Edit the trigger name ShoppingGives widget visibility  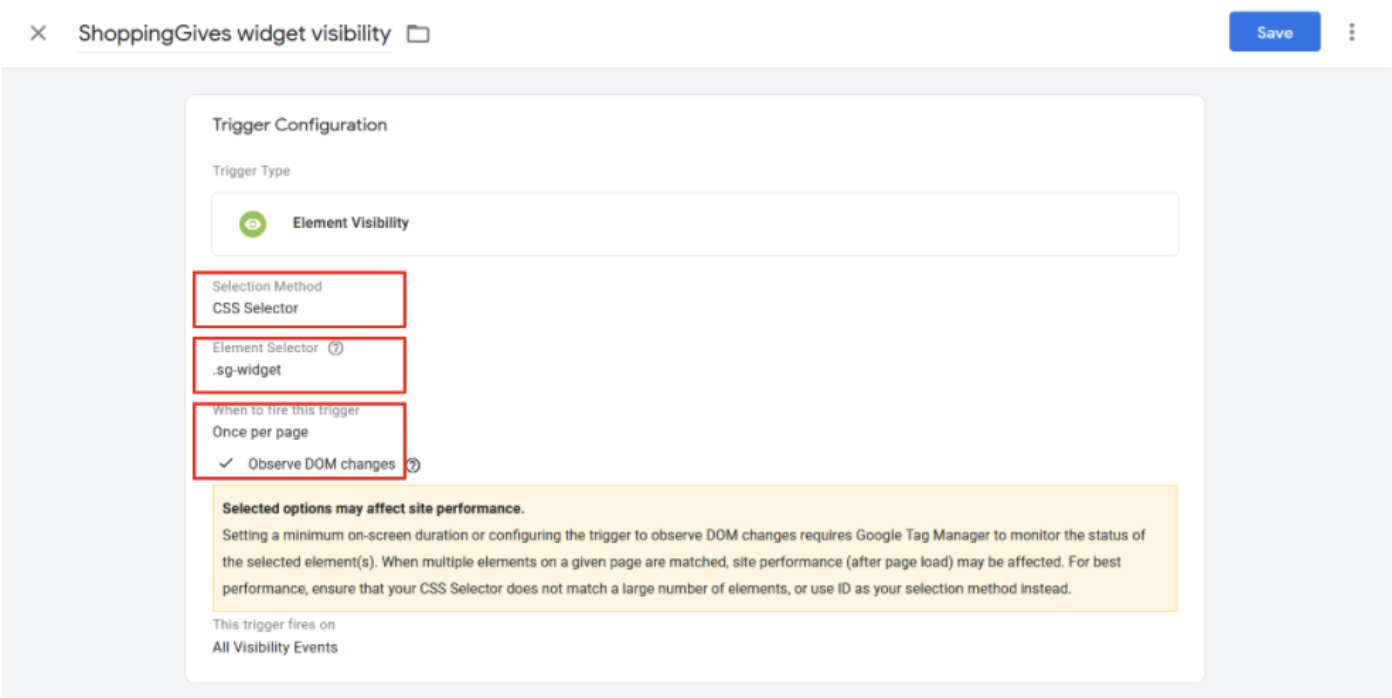pyautogui.click(x=235, y=33)
